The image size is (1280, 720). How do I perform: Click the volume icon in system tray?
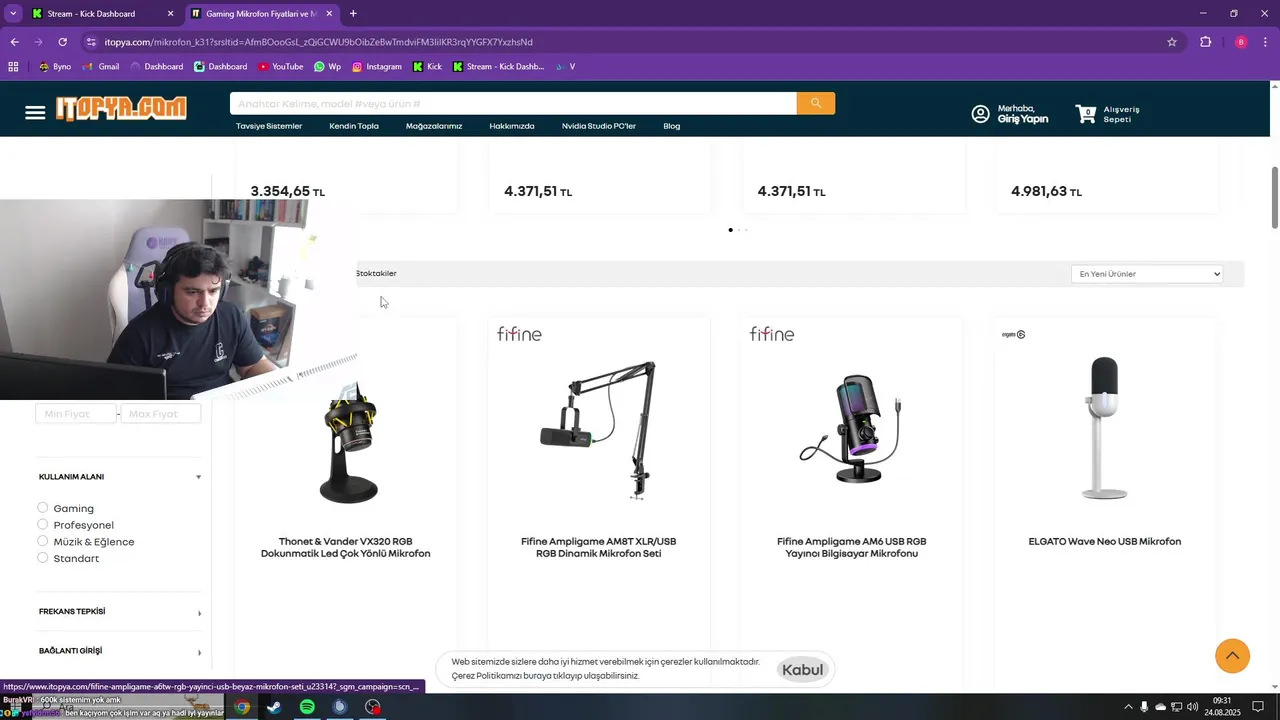[x=1192, y=707]
